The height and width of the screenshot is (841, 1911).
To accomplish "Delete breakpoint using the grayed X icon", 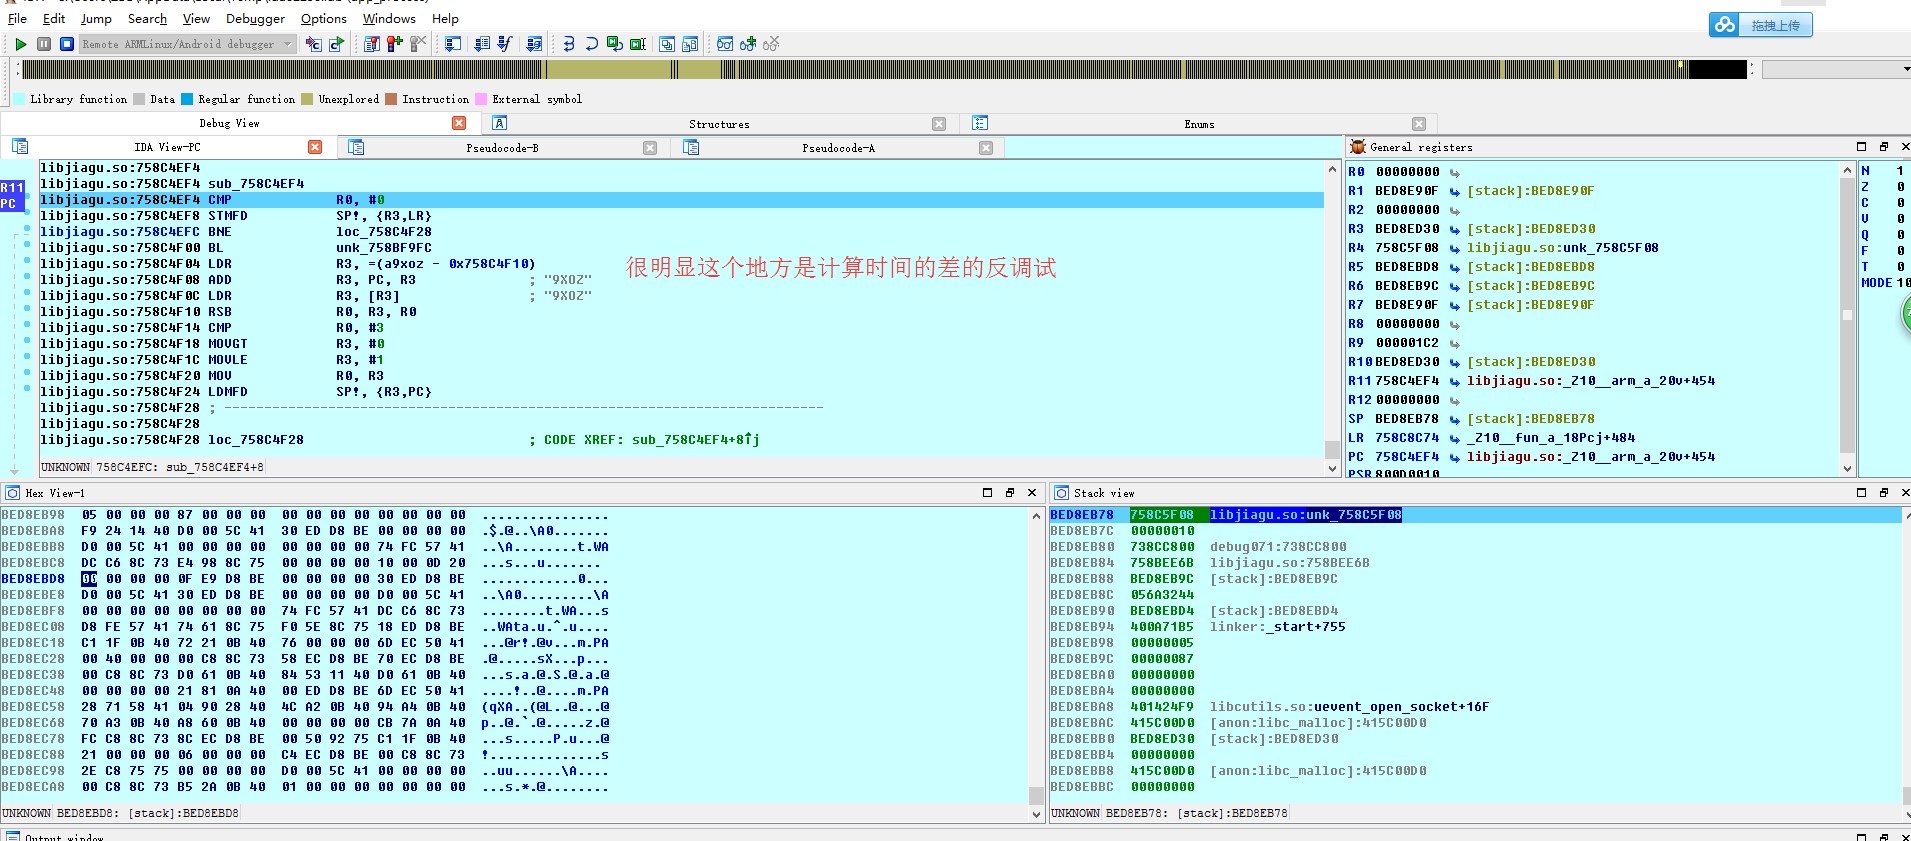I will [418, 44].
